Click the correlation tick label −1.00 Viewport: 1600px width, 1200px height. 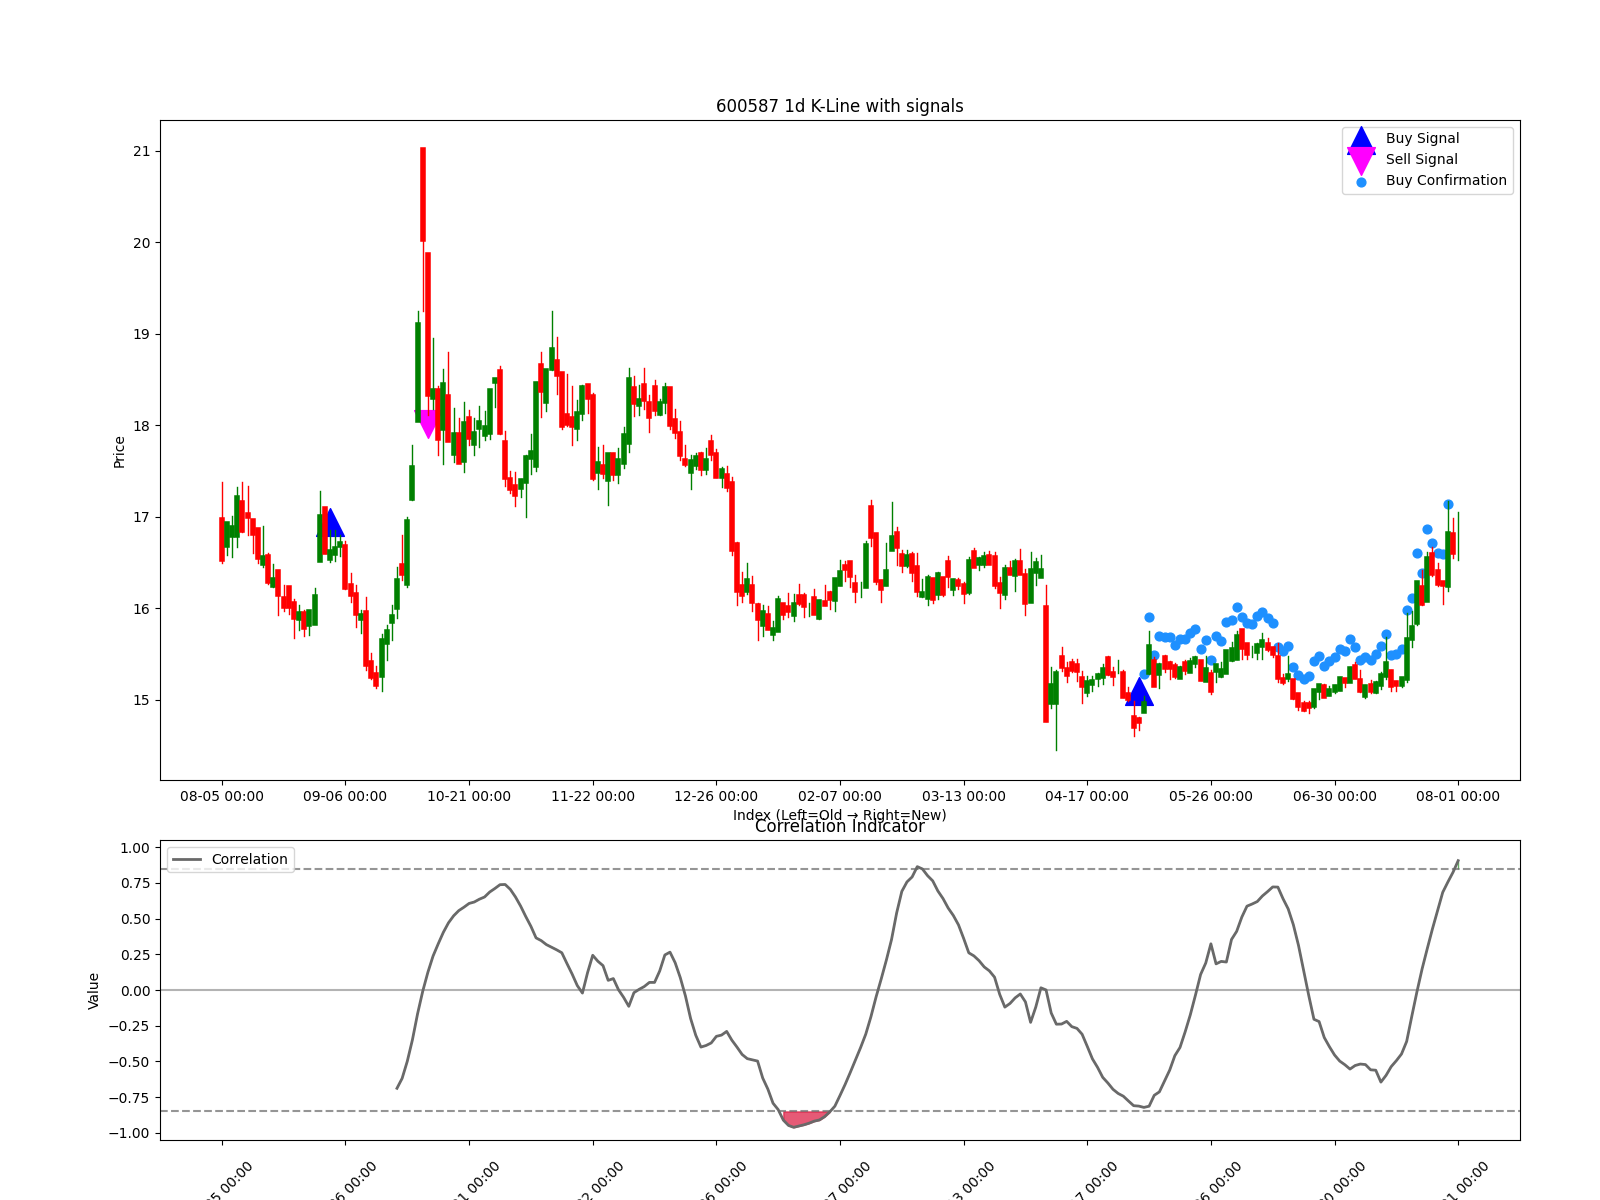[129, 1134]
